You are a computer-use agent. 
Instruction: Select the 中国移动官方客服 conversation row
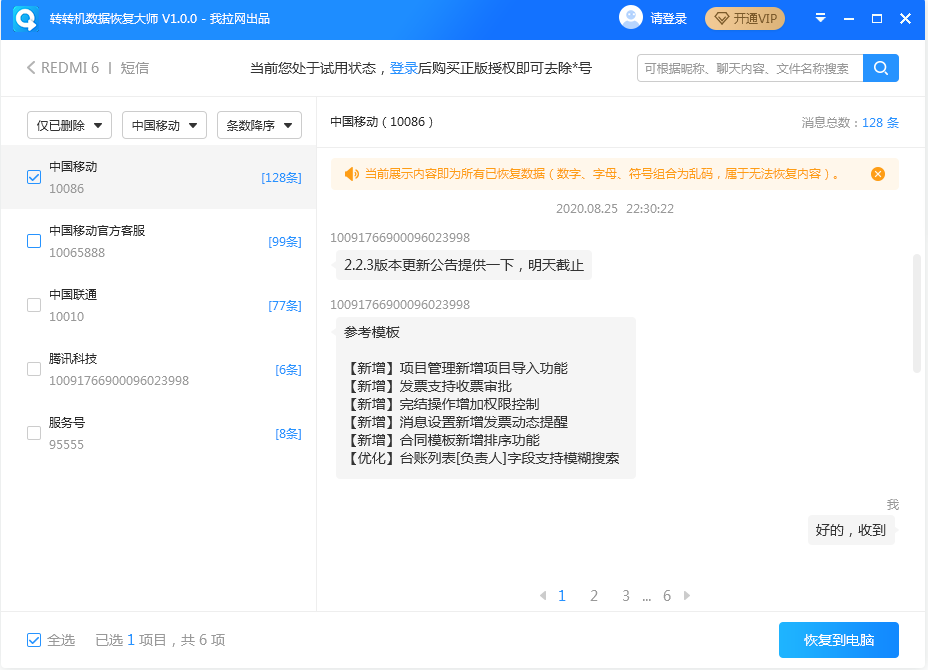click(159, 241)
